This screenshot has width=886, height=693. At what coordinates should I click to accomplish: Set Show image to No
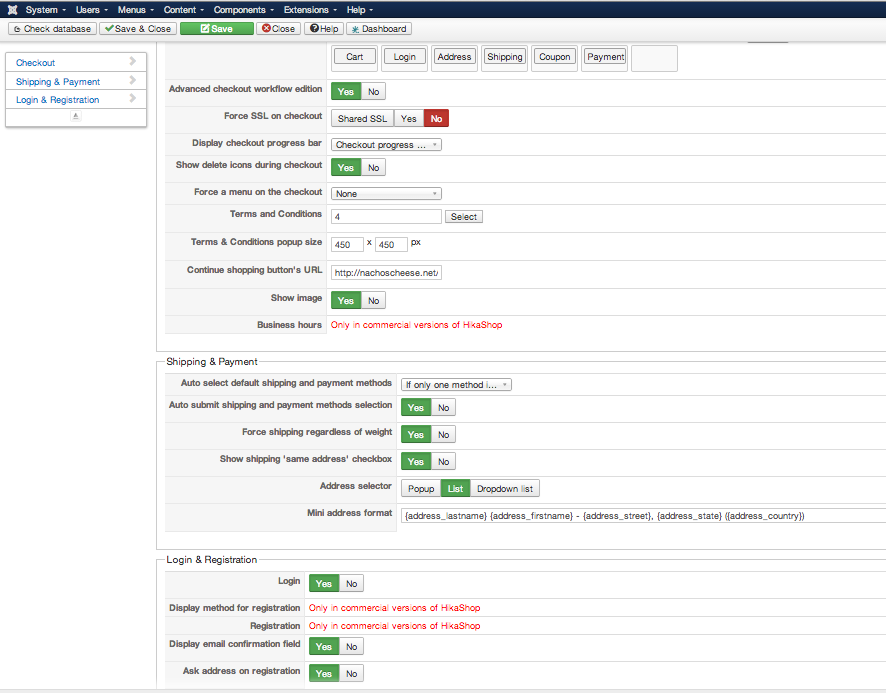(373, 301)
